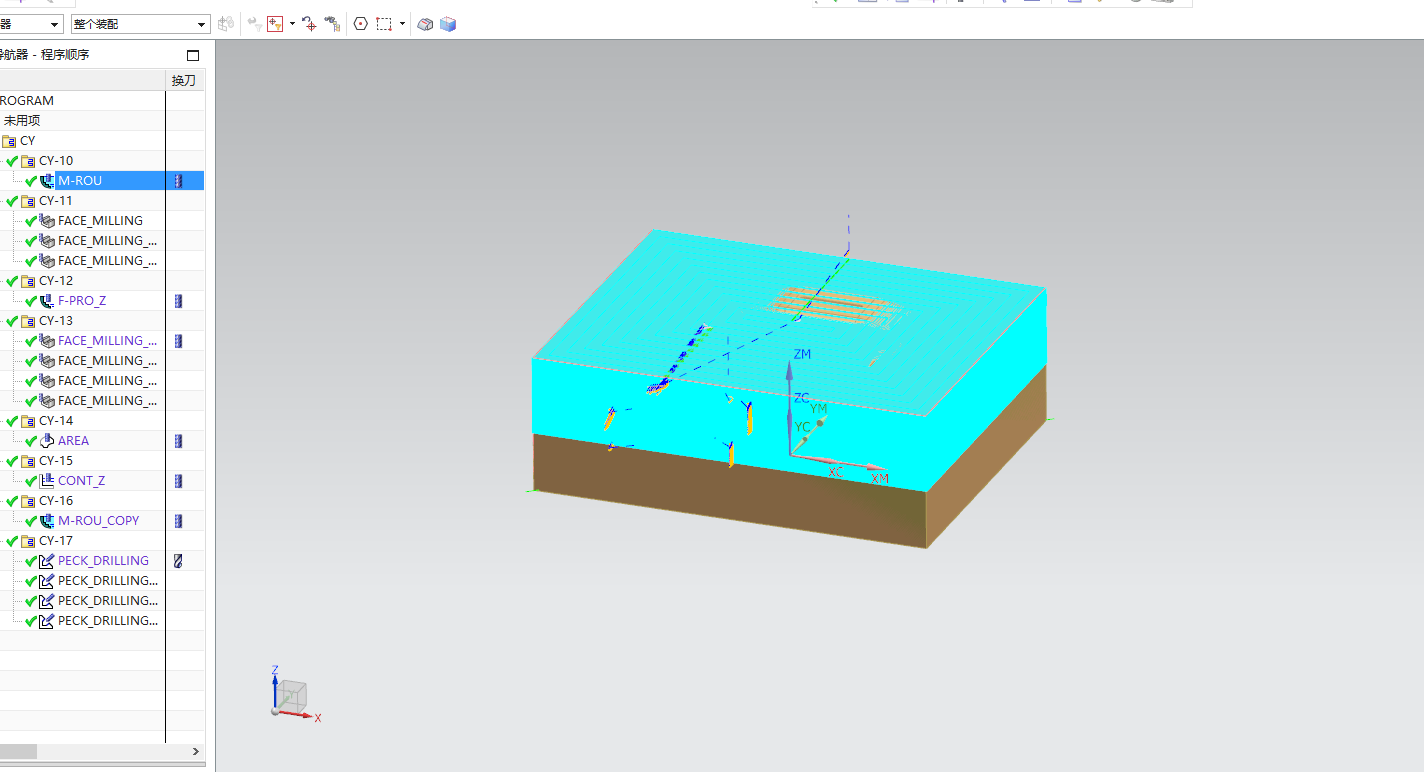
Task: Click the 换刀 column header
Action: 184,80
